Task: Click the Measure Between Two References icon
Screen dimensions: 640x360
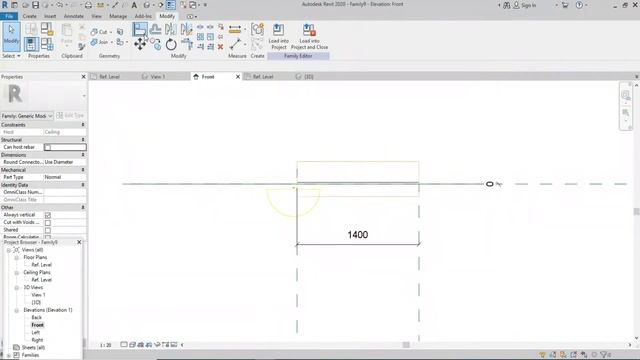Action: 235,44
